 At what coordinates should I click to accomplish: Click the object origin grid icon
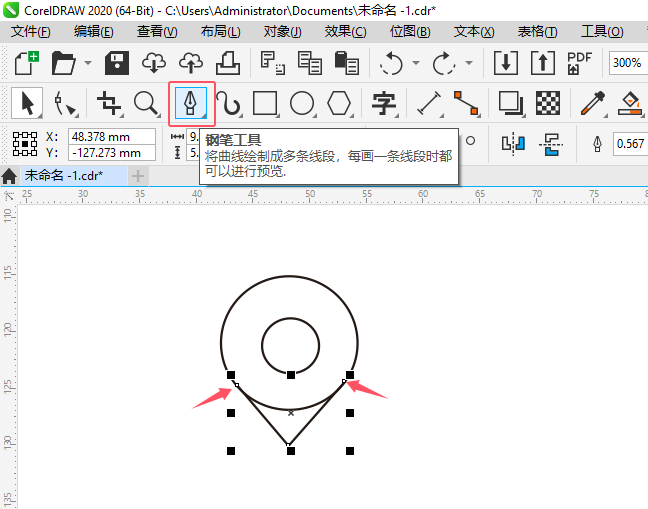click(x=25, y=144)
